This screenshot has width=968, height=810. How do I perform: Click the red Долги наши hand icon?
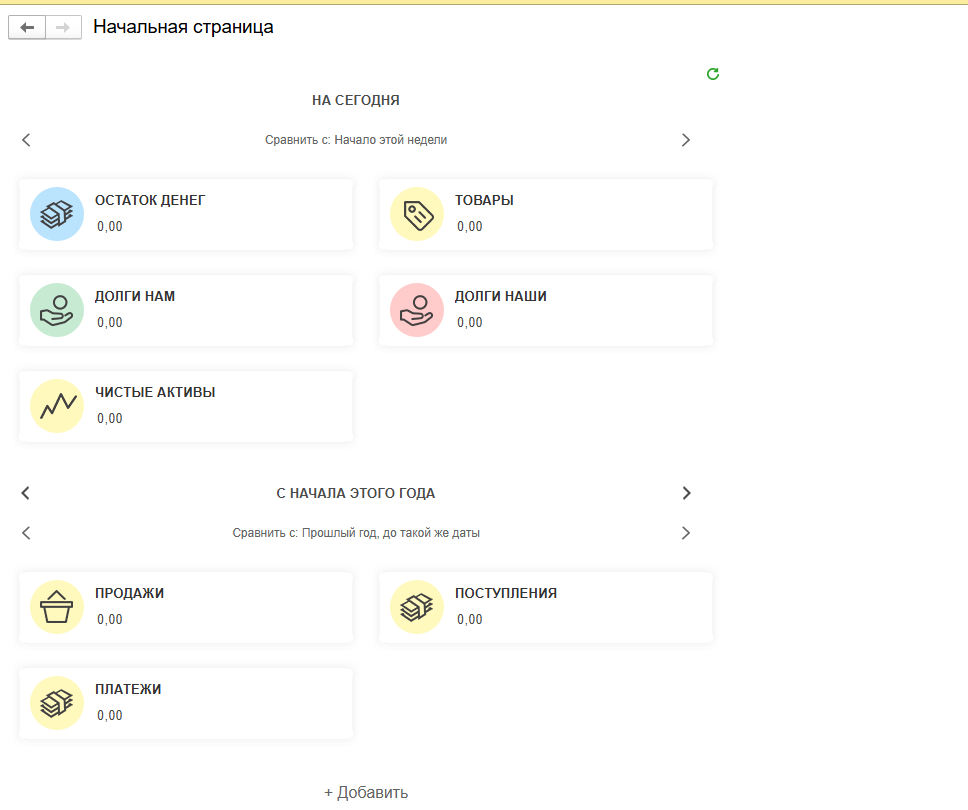(417, 310)
